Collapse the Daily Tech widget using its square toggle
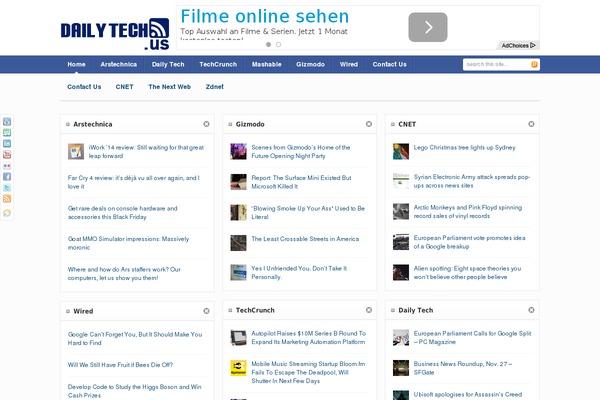600x400 pixels. [393, 310]
